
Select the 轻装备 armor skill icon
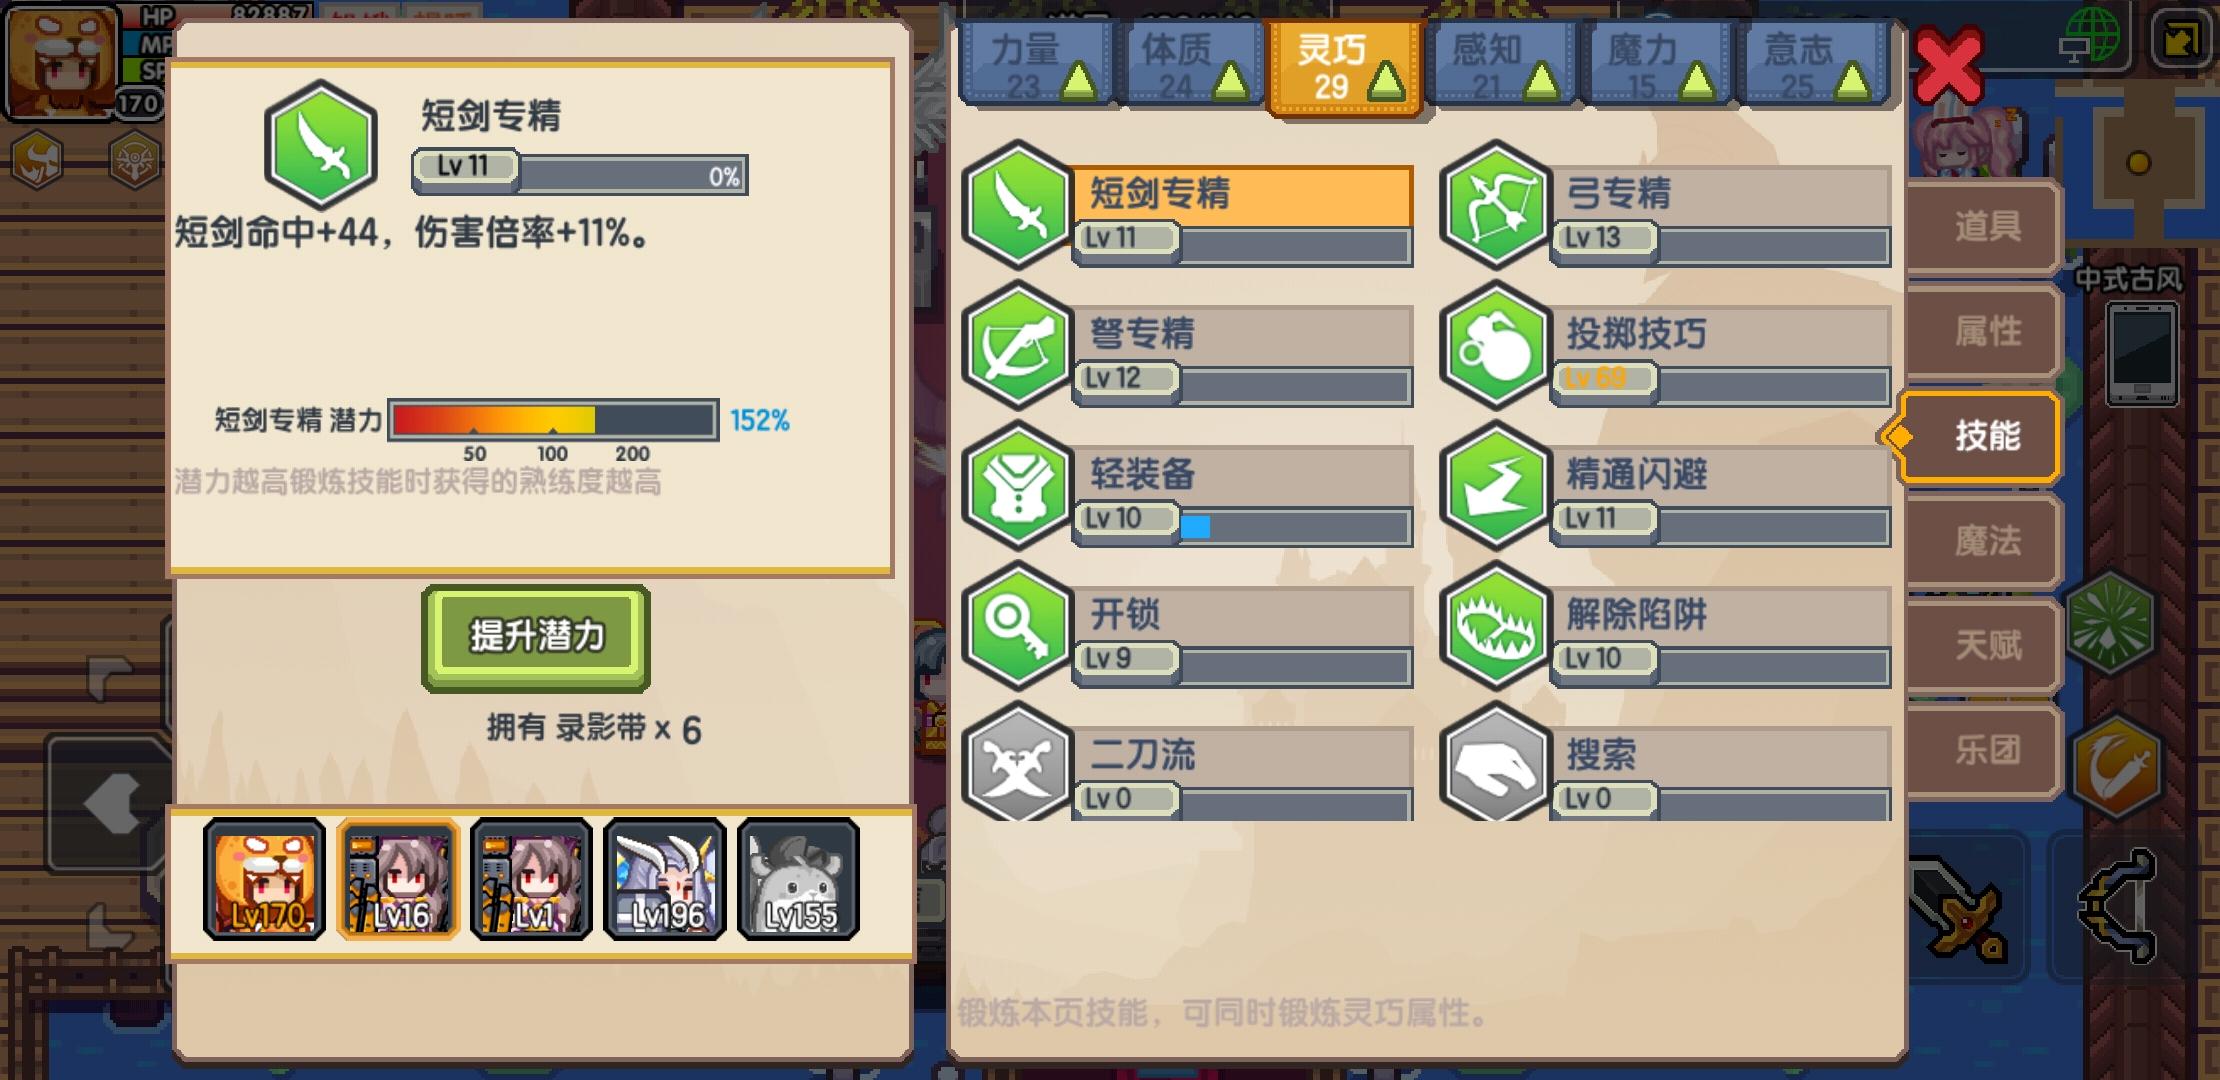point(1017,486)
